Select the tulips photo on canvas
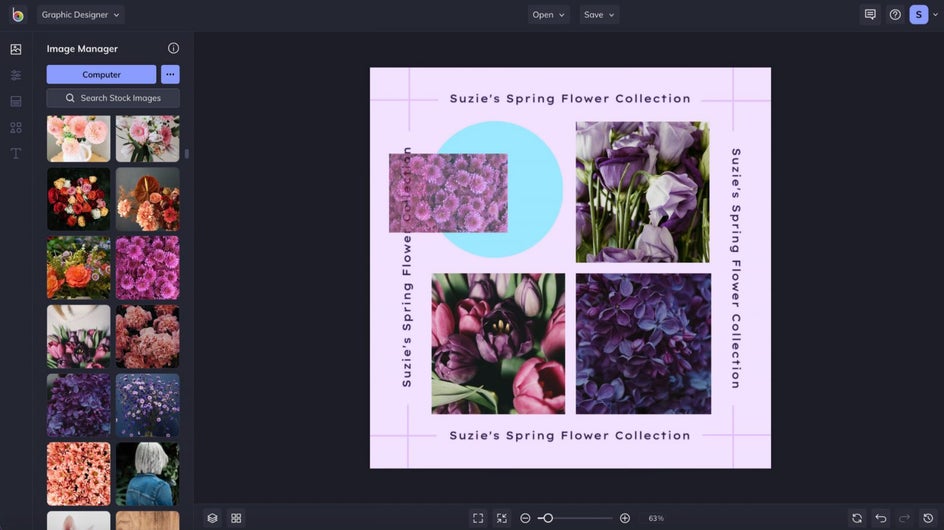The image size is (944, 530). (x=498, y=344)
